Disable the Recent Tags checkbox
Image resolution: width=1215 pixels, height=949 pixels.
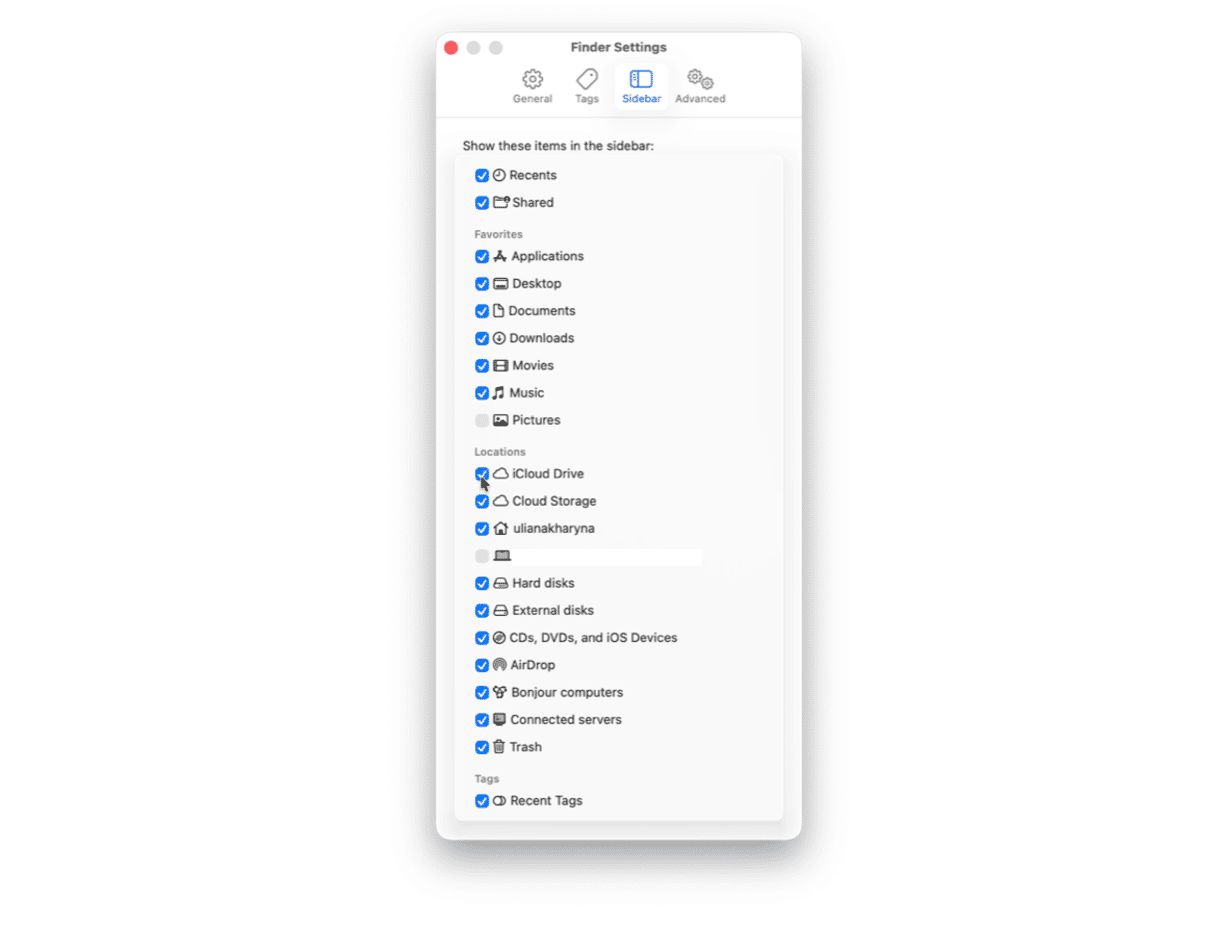482,801
